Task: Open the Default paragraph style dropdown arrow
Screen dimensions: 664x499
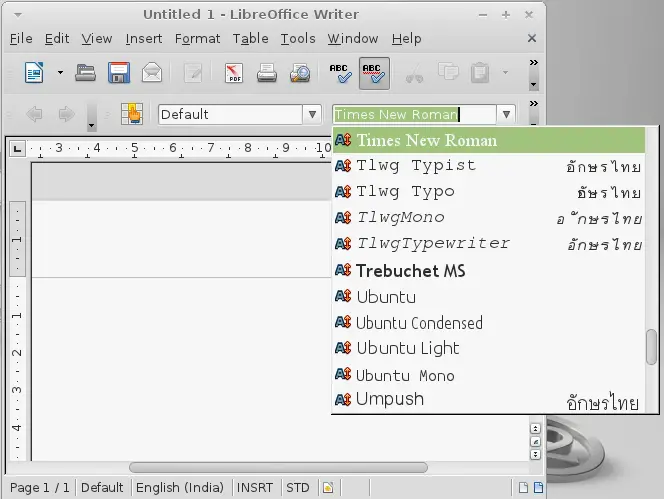Action: point(312,114)
